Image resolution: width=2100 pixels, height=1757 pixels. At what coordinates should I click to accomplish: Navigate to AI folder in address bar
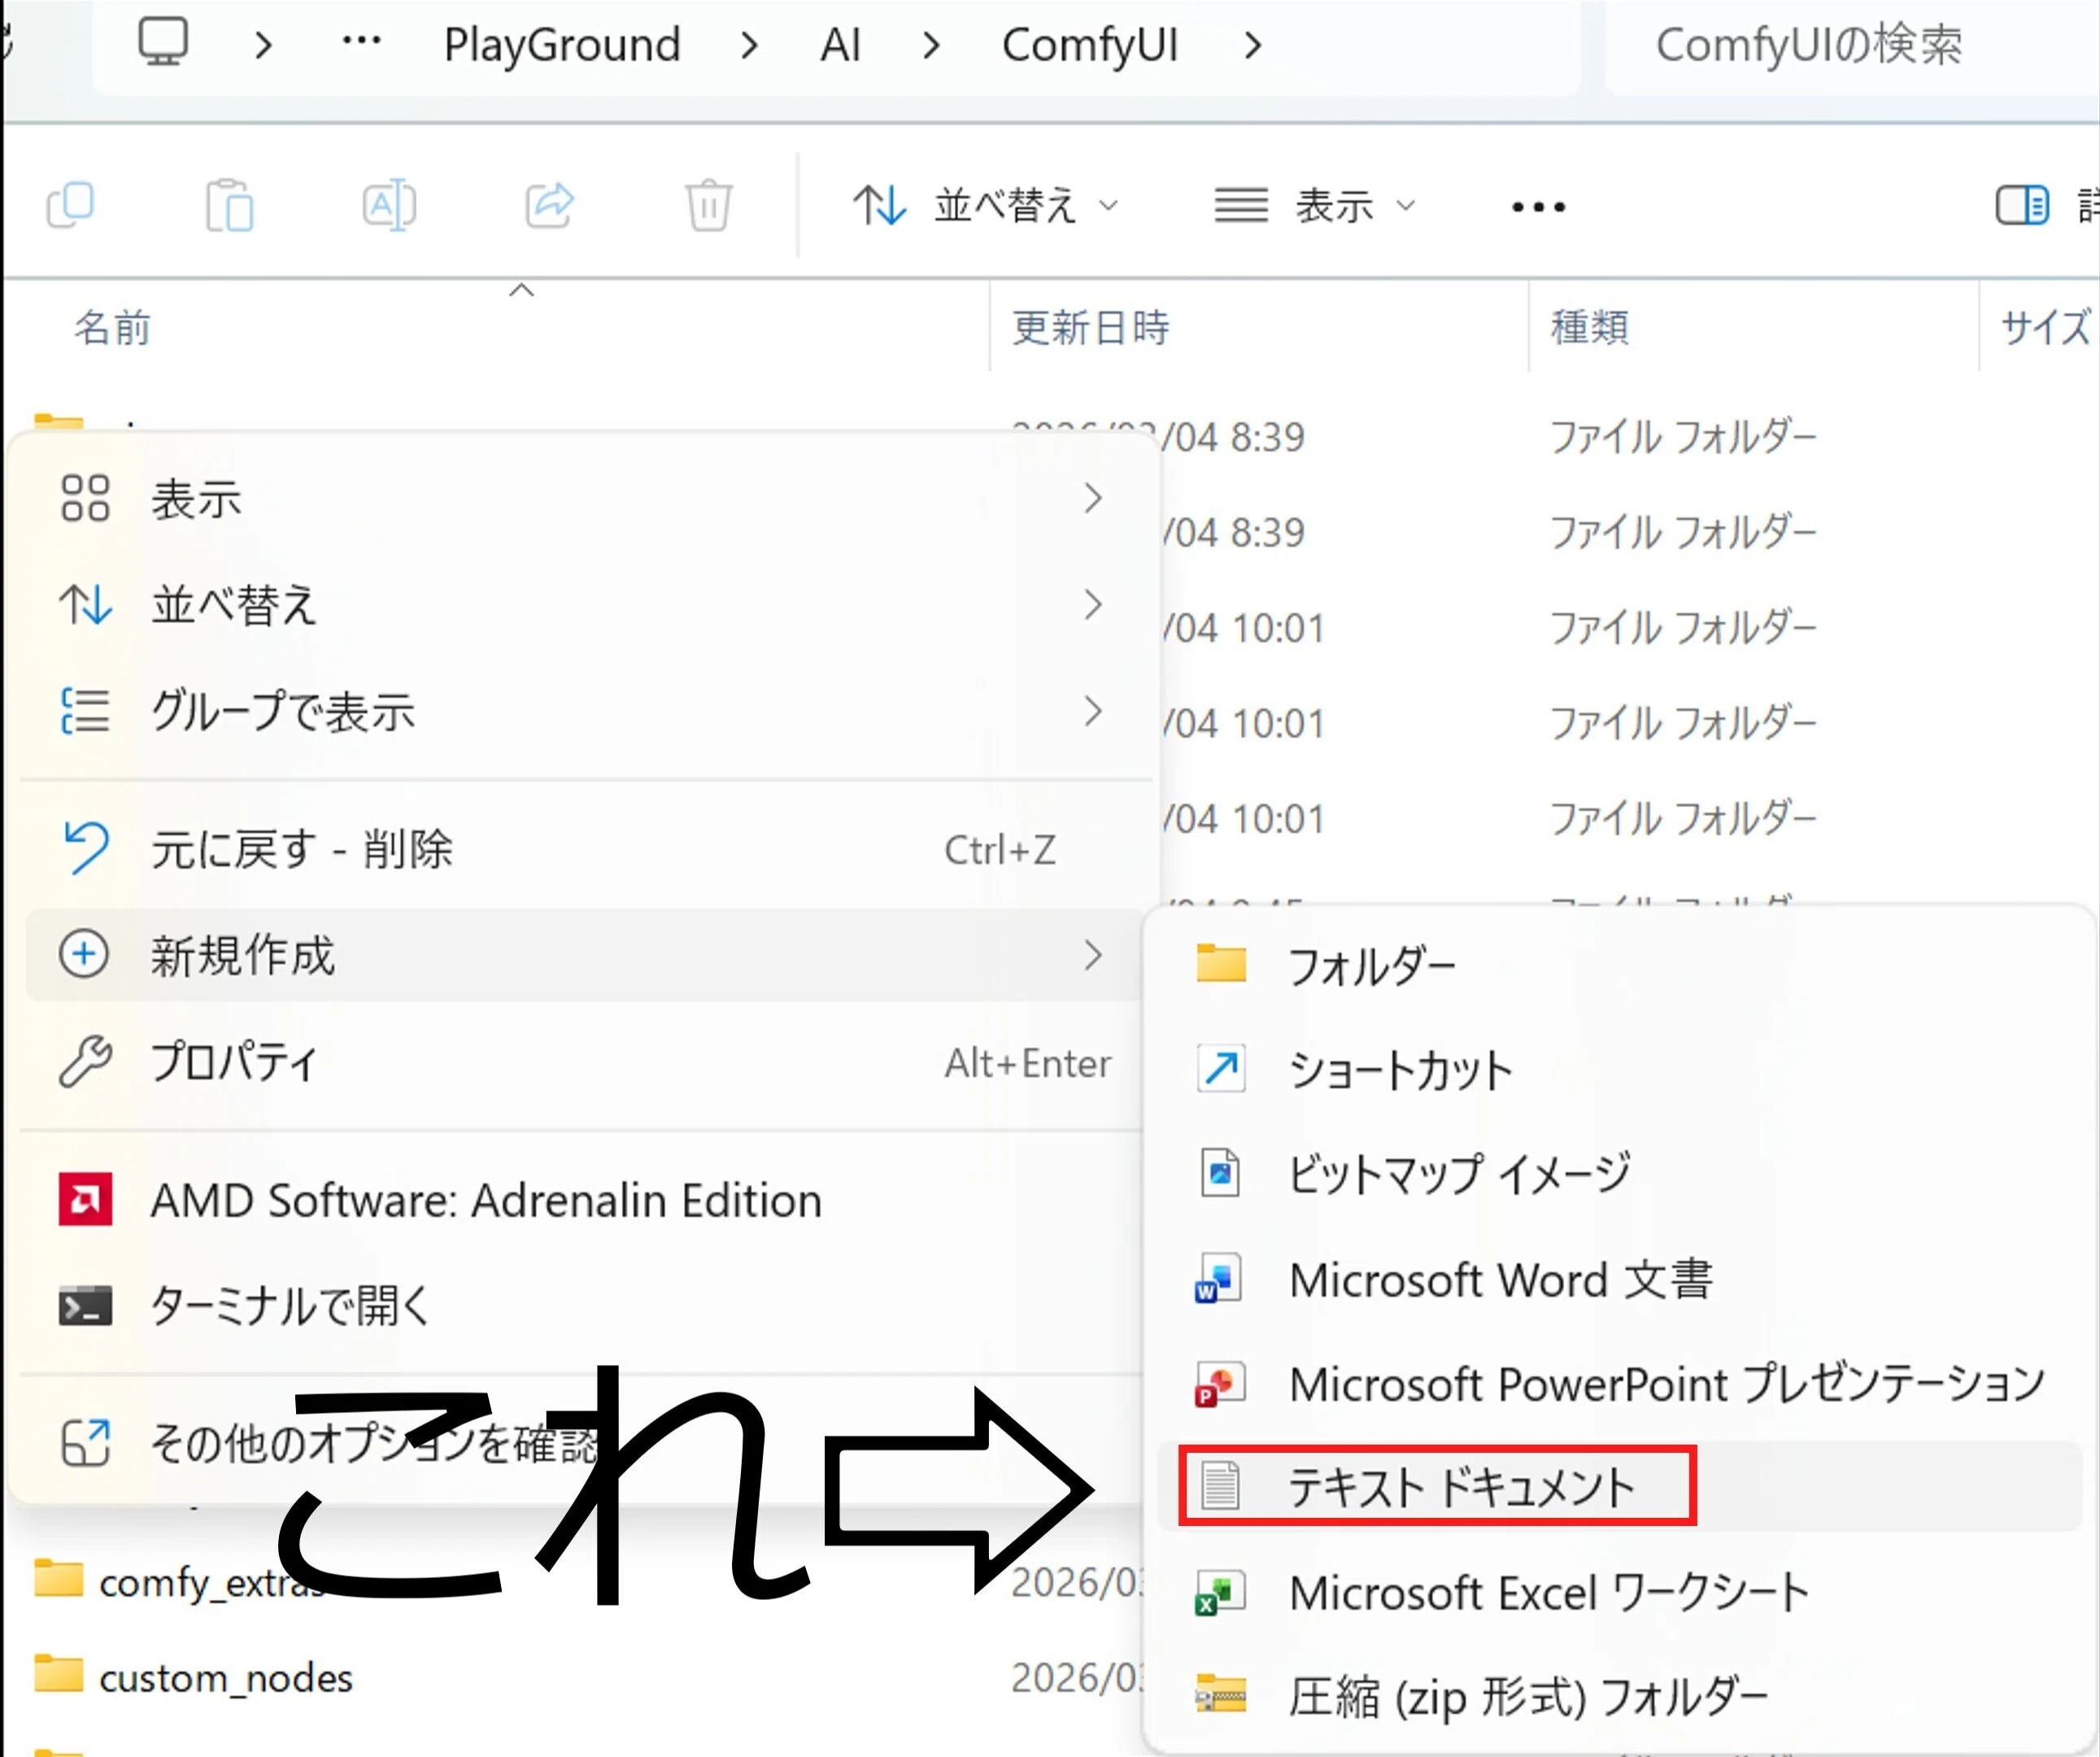pos(840,45)
